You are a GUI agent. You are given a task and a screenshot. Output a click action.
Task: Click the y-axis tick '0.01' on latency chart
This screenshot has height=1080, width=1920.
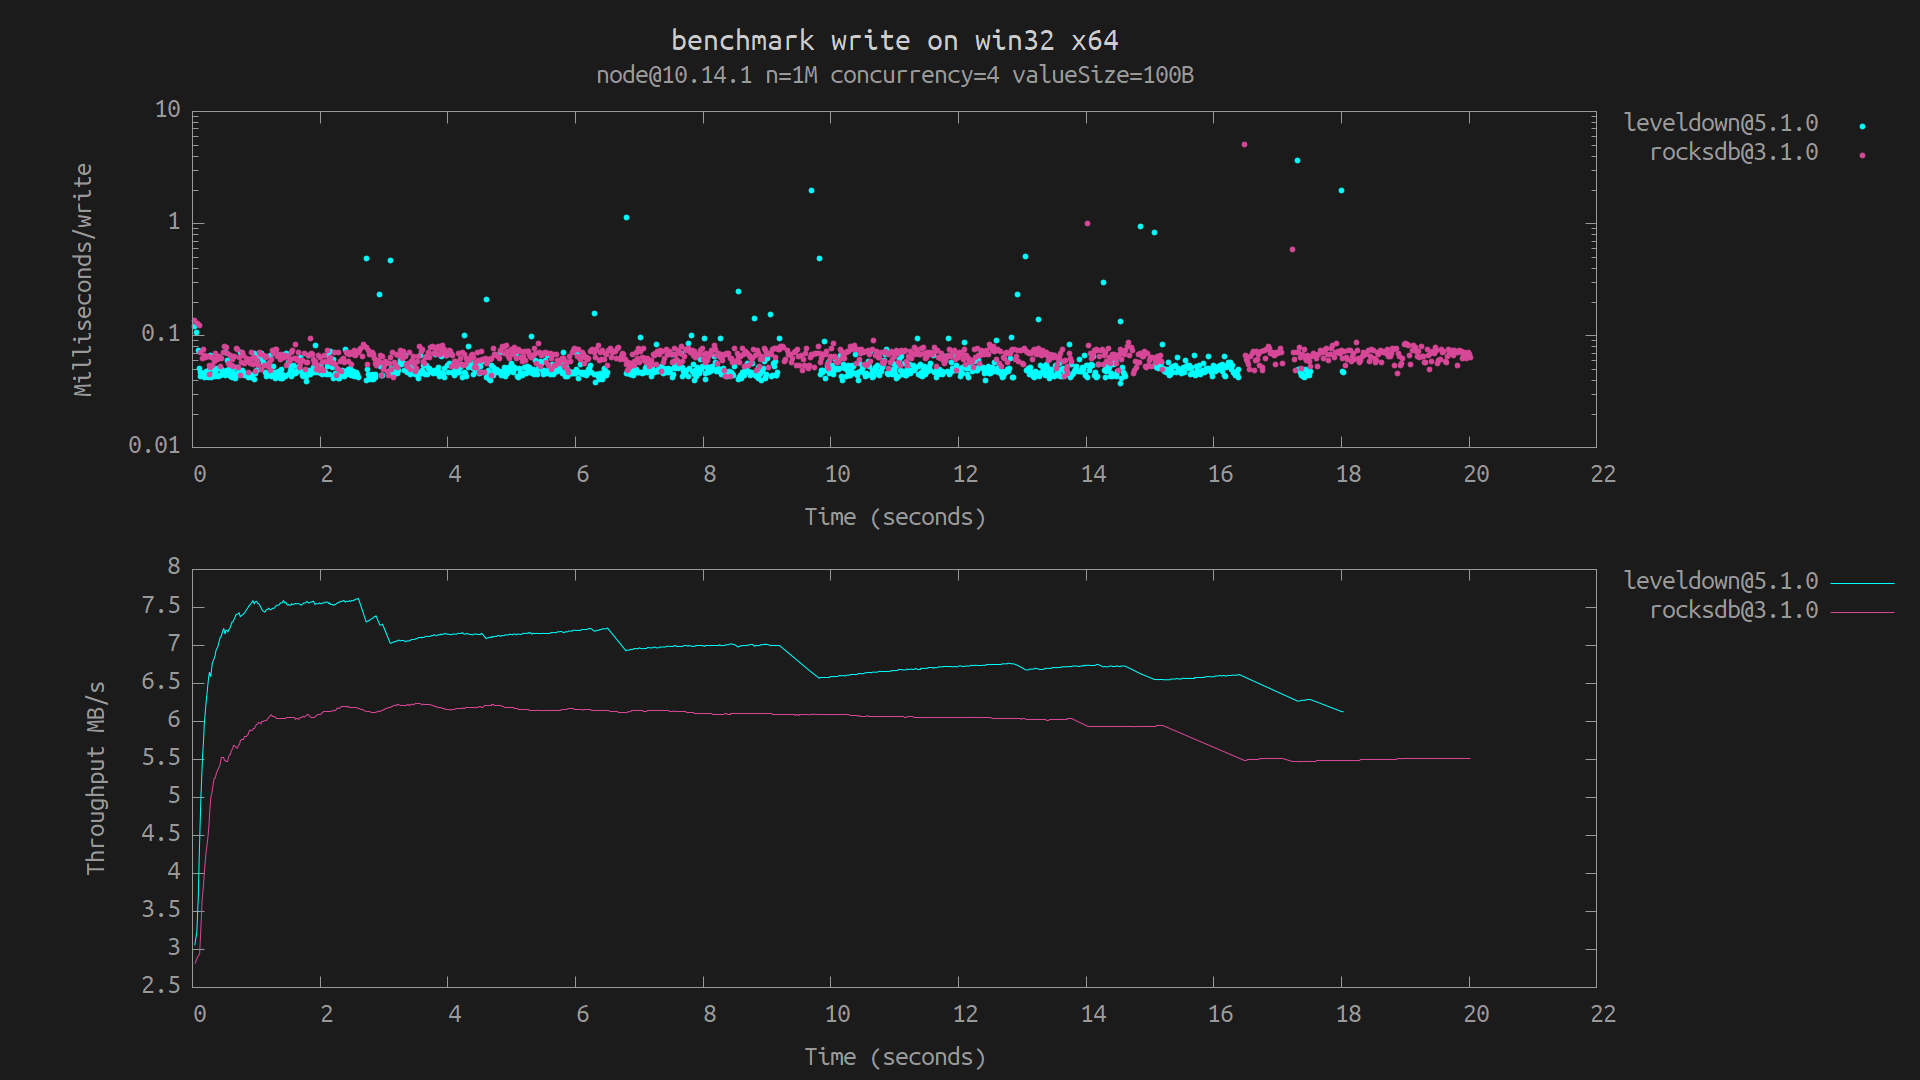tap(154, 446)
